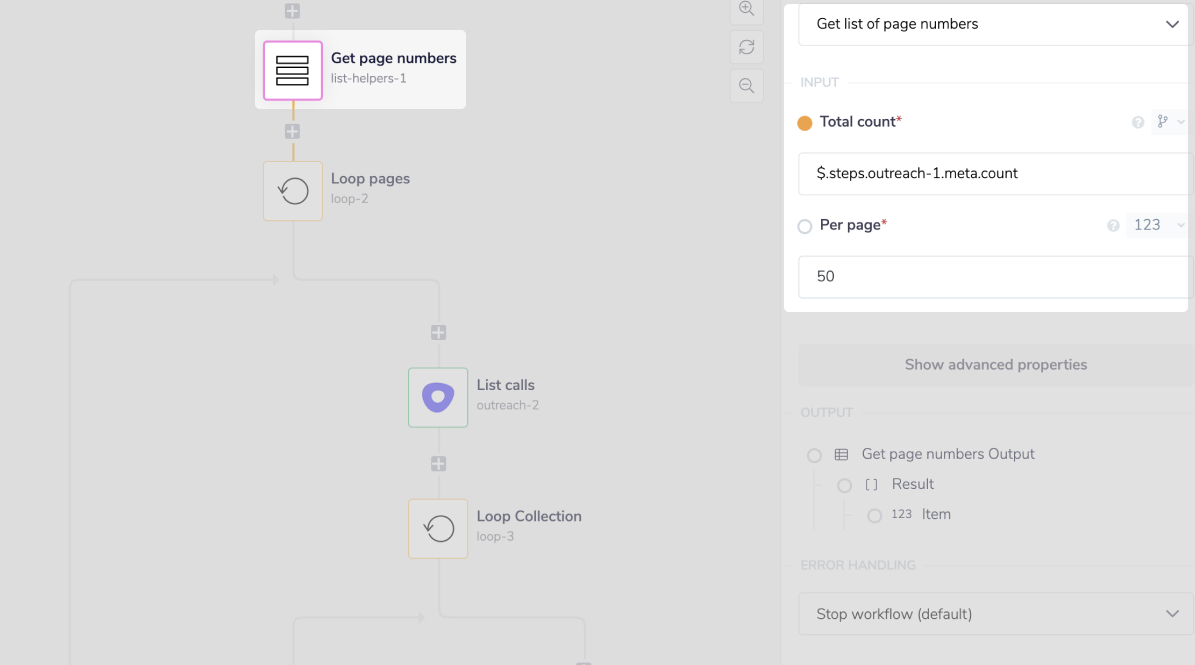
Task: Open the Per page 123 type dropdown
Action: tap(1157, 225)
